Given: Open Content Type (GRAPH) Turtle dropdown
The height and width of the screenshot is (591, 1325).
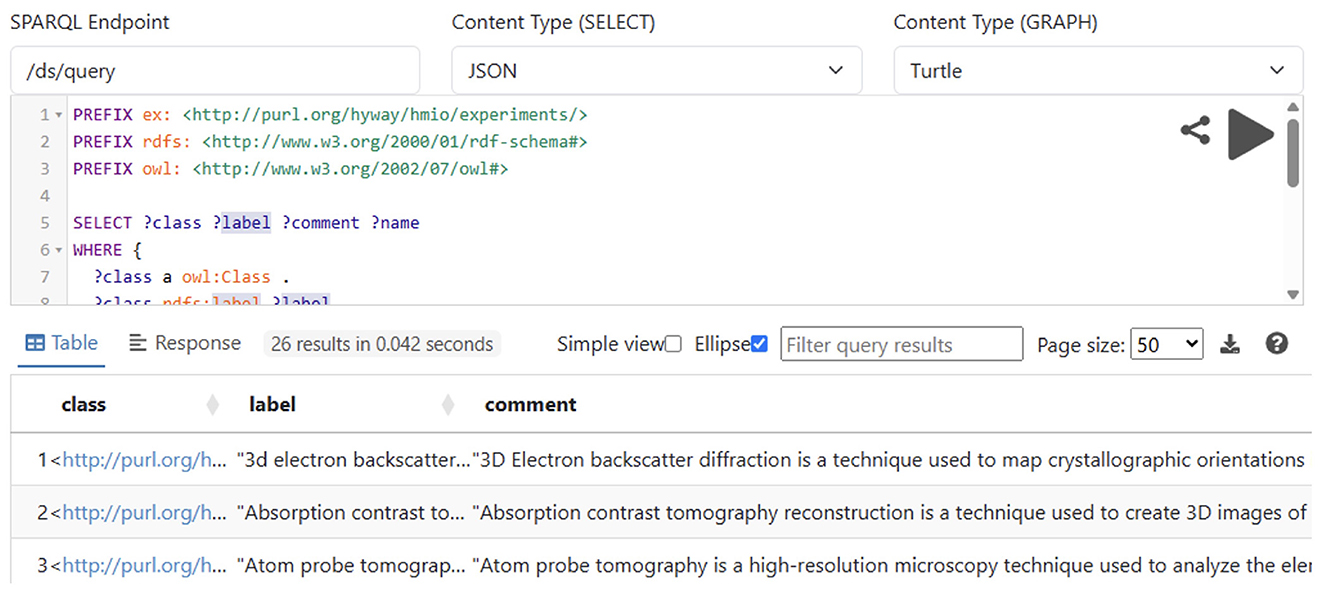Looking at the screenshot, I should 1098,71.
